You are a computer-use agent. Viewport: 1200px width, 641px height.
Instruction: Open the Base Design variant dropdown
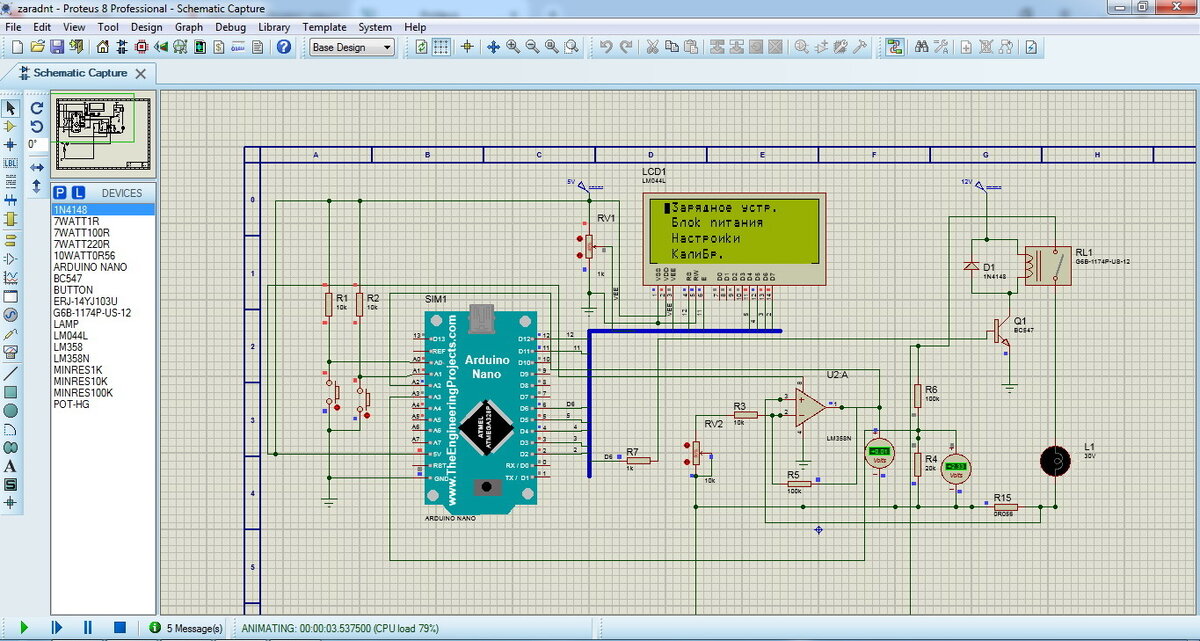pos(352,47)
